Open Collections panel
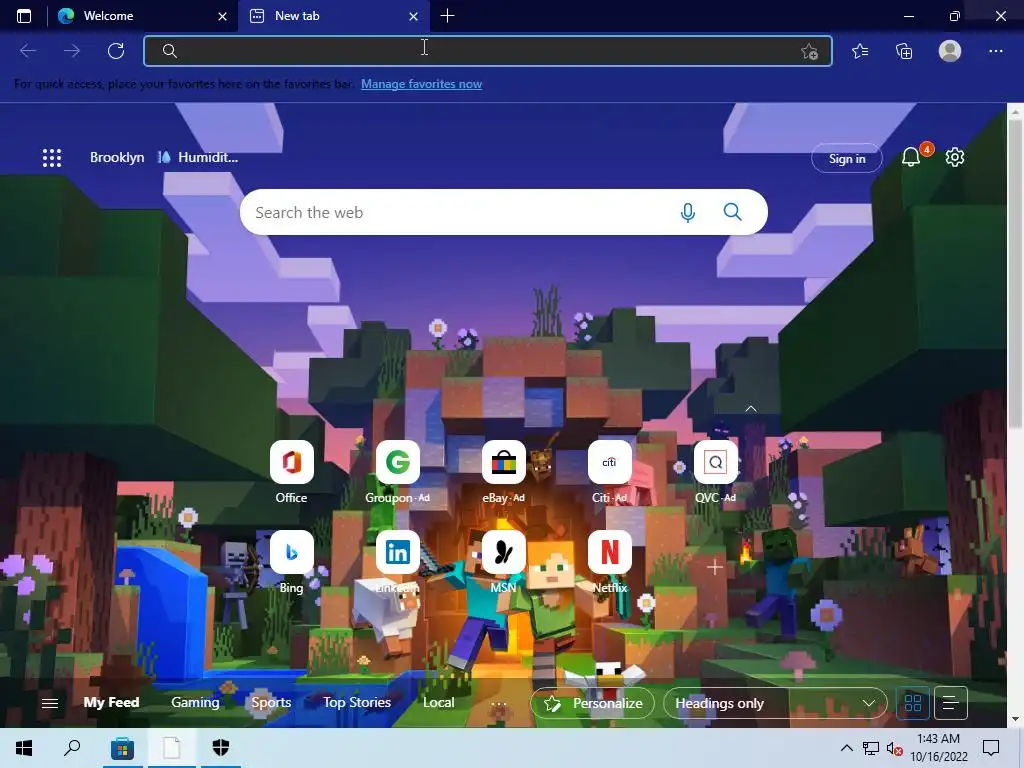 [x=904, y=51]
